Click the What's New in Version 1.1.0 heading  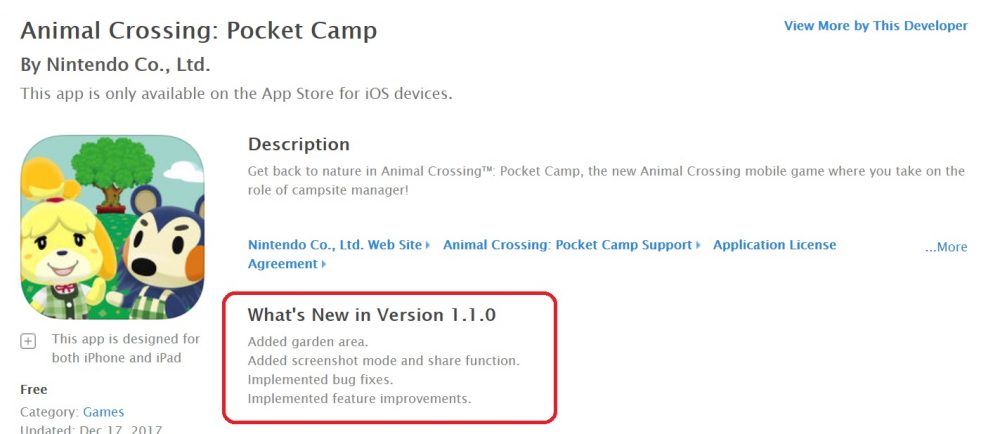click(x=372, y=315)
